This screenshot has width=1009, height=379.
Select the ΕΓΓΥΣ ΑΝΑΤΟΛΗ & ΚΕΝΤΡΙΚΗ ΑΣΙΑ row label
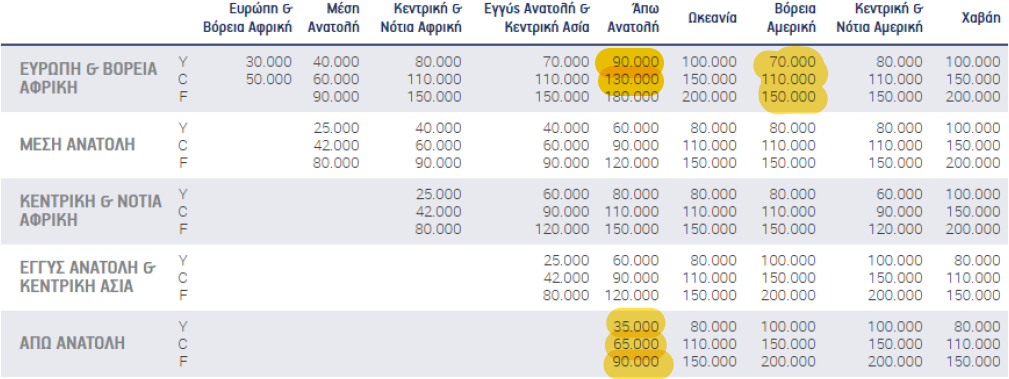coord(88,277)
